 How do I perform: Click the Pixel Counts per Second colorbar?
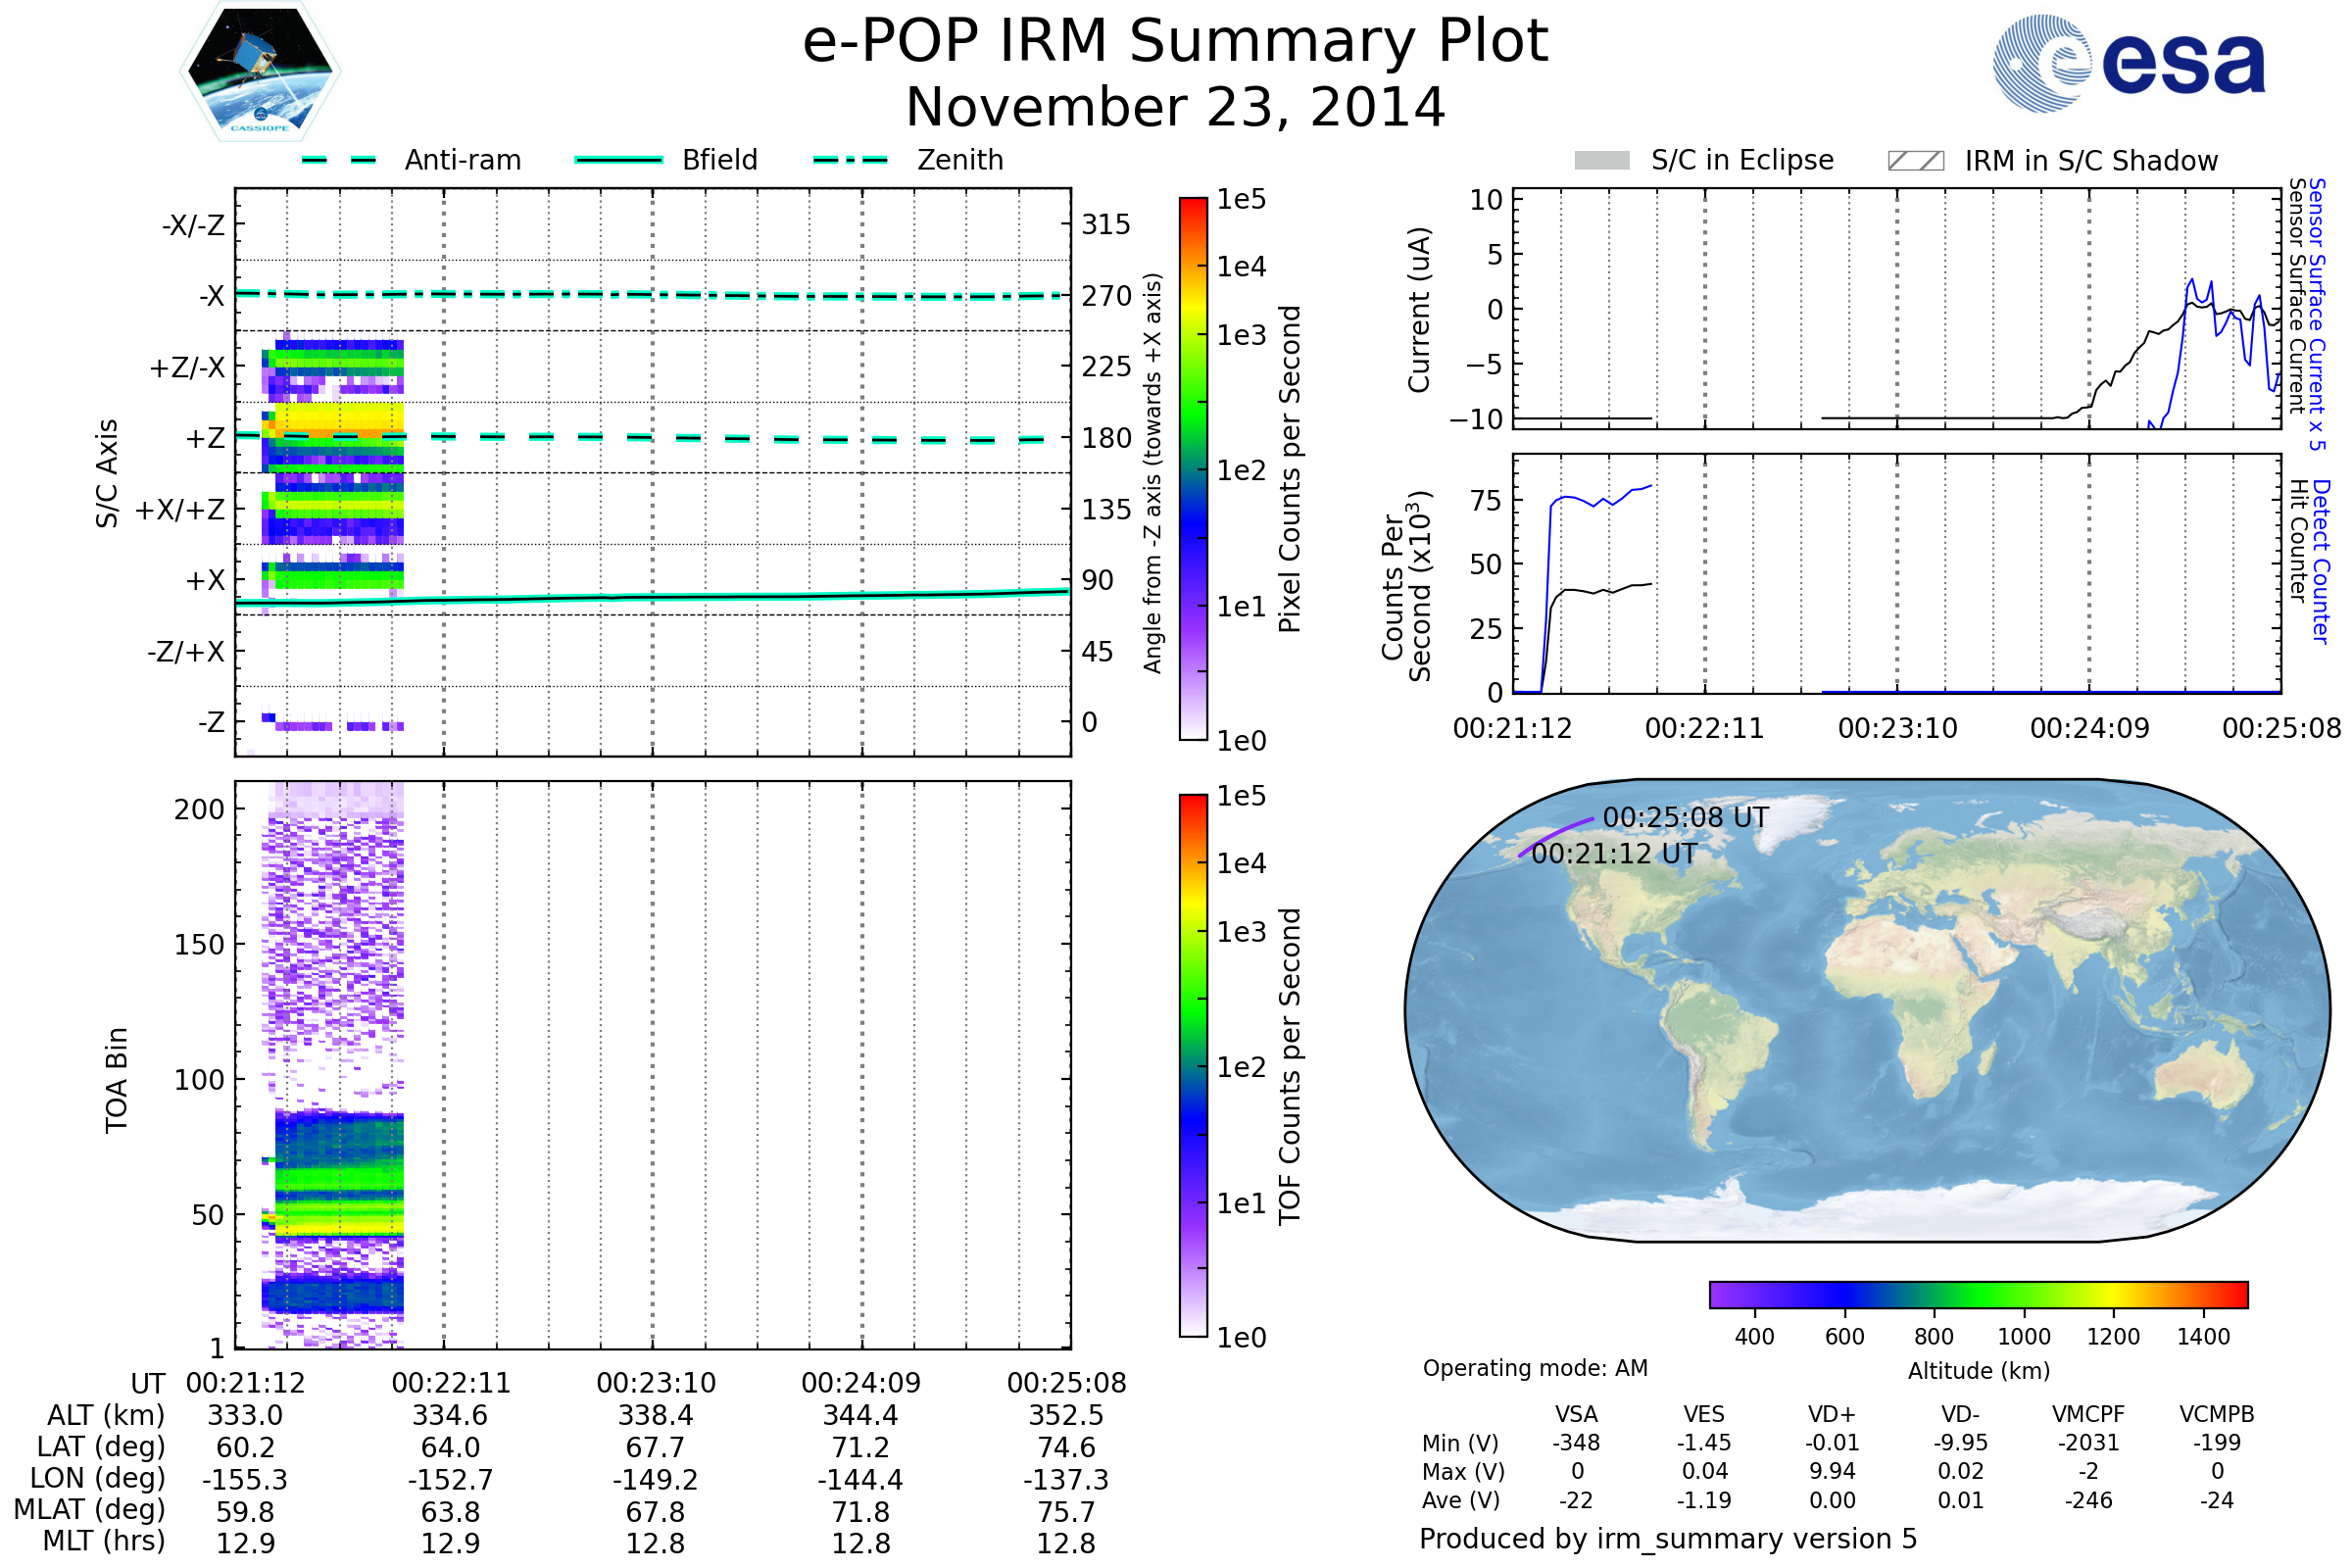(x=1193, y=468)
